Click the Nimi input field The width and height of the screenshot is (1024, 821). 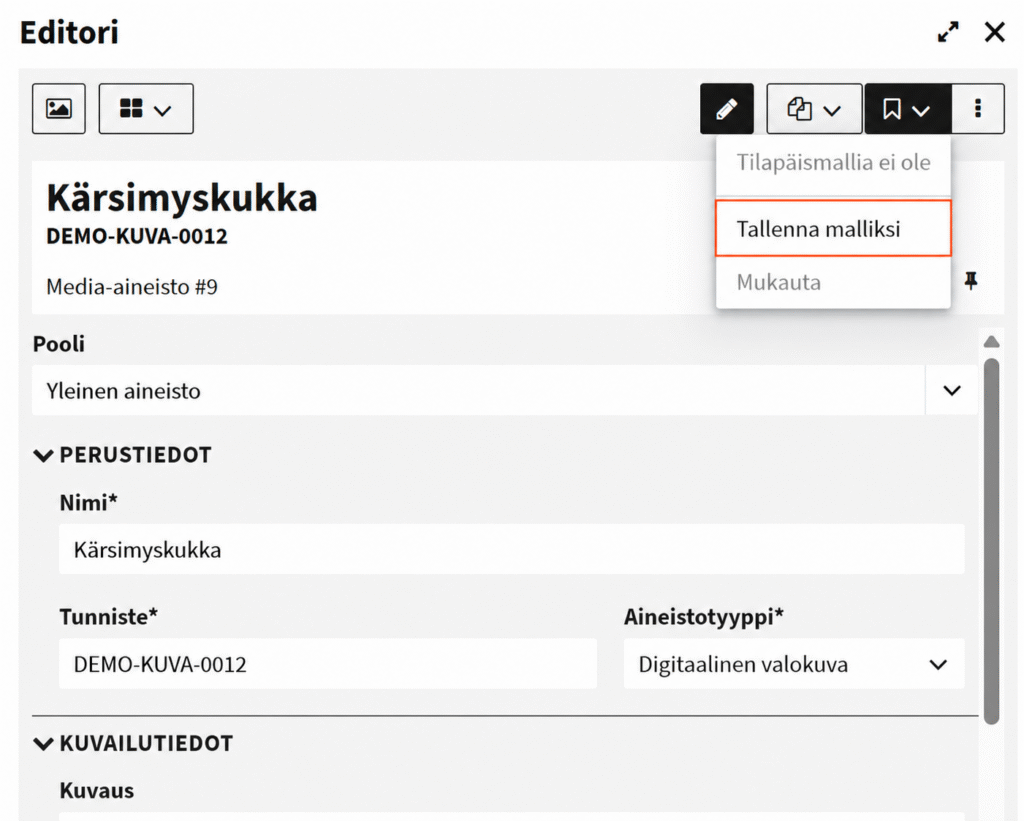tap(511, 549)
